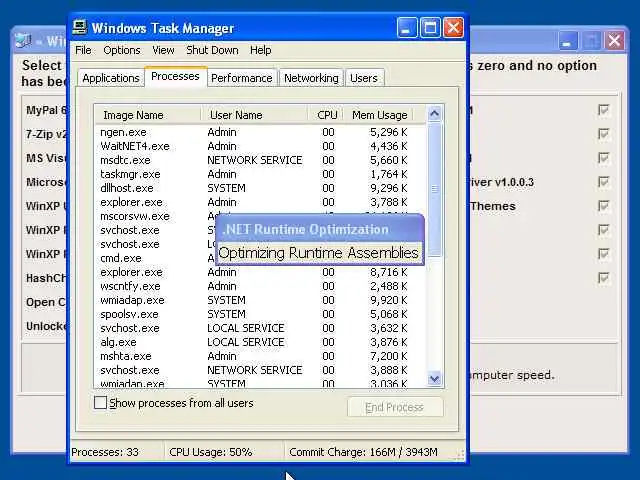The width and height of the screenshot is (640, 480).
Task: Open the Help menu
Action: (260, 50)
